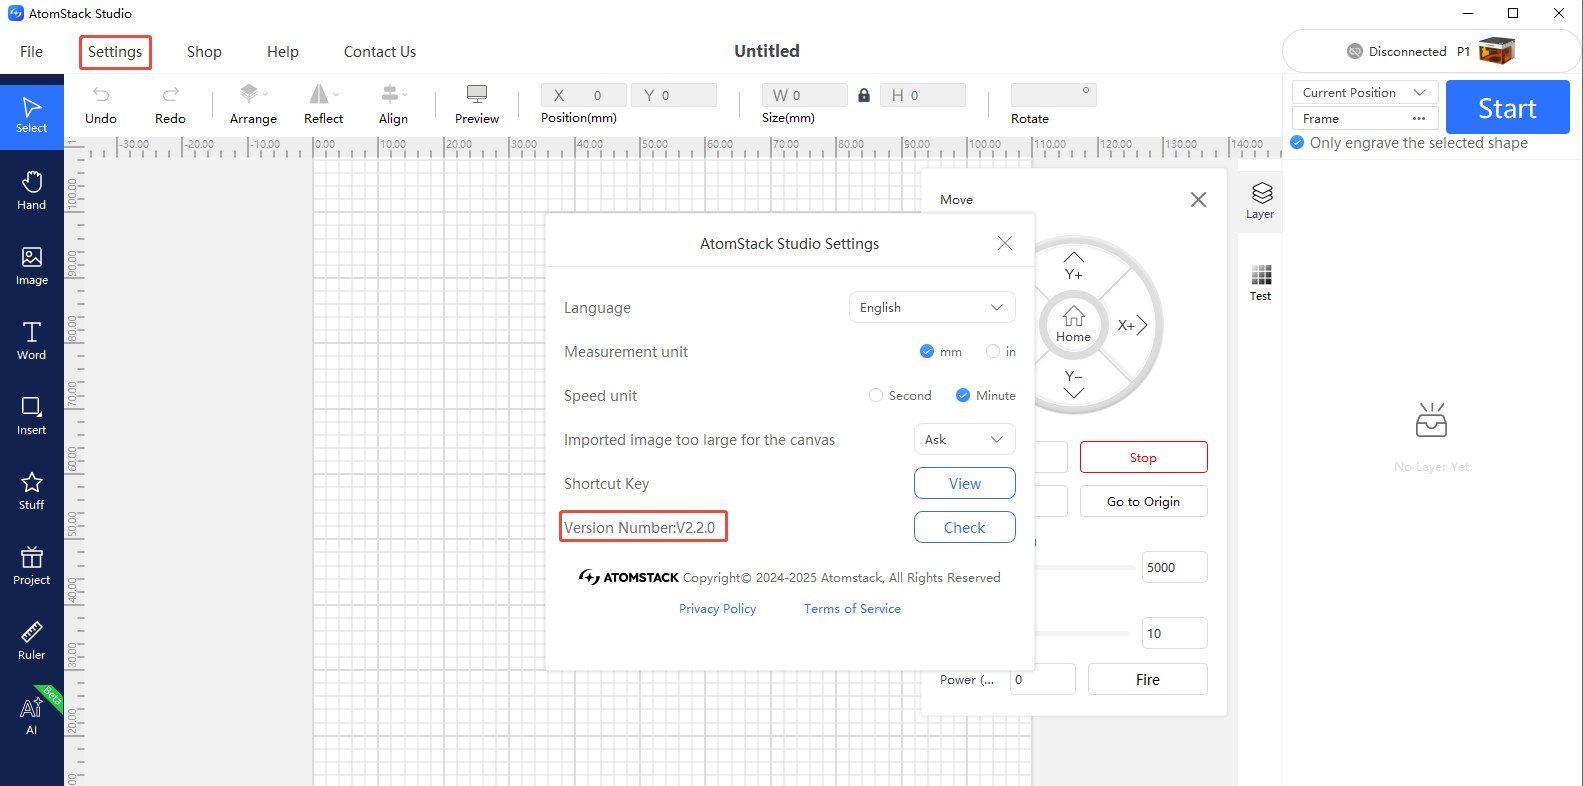Open the imported image too large dropdown
The height and width of the screenshot is (786, 1583).
(x=965, y=439)
